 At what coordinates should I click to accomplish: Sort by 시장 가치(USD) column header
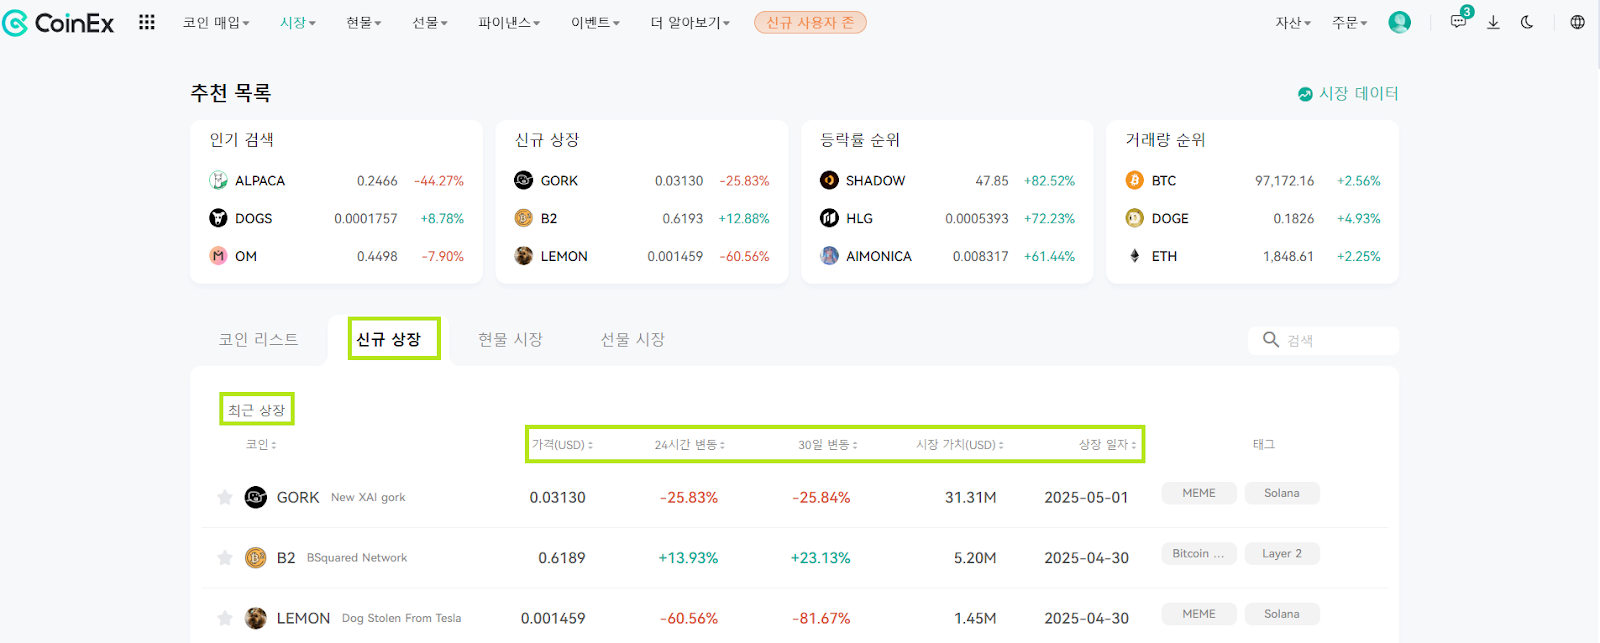960,444
